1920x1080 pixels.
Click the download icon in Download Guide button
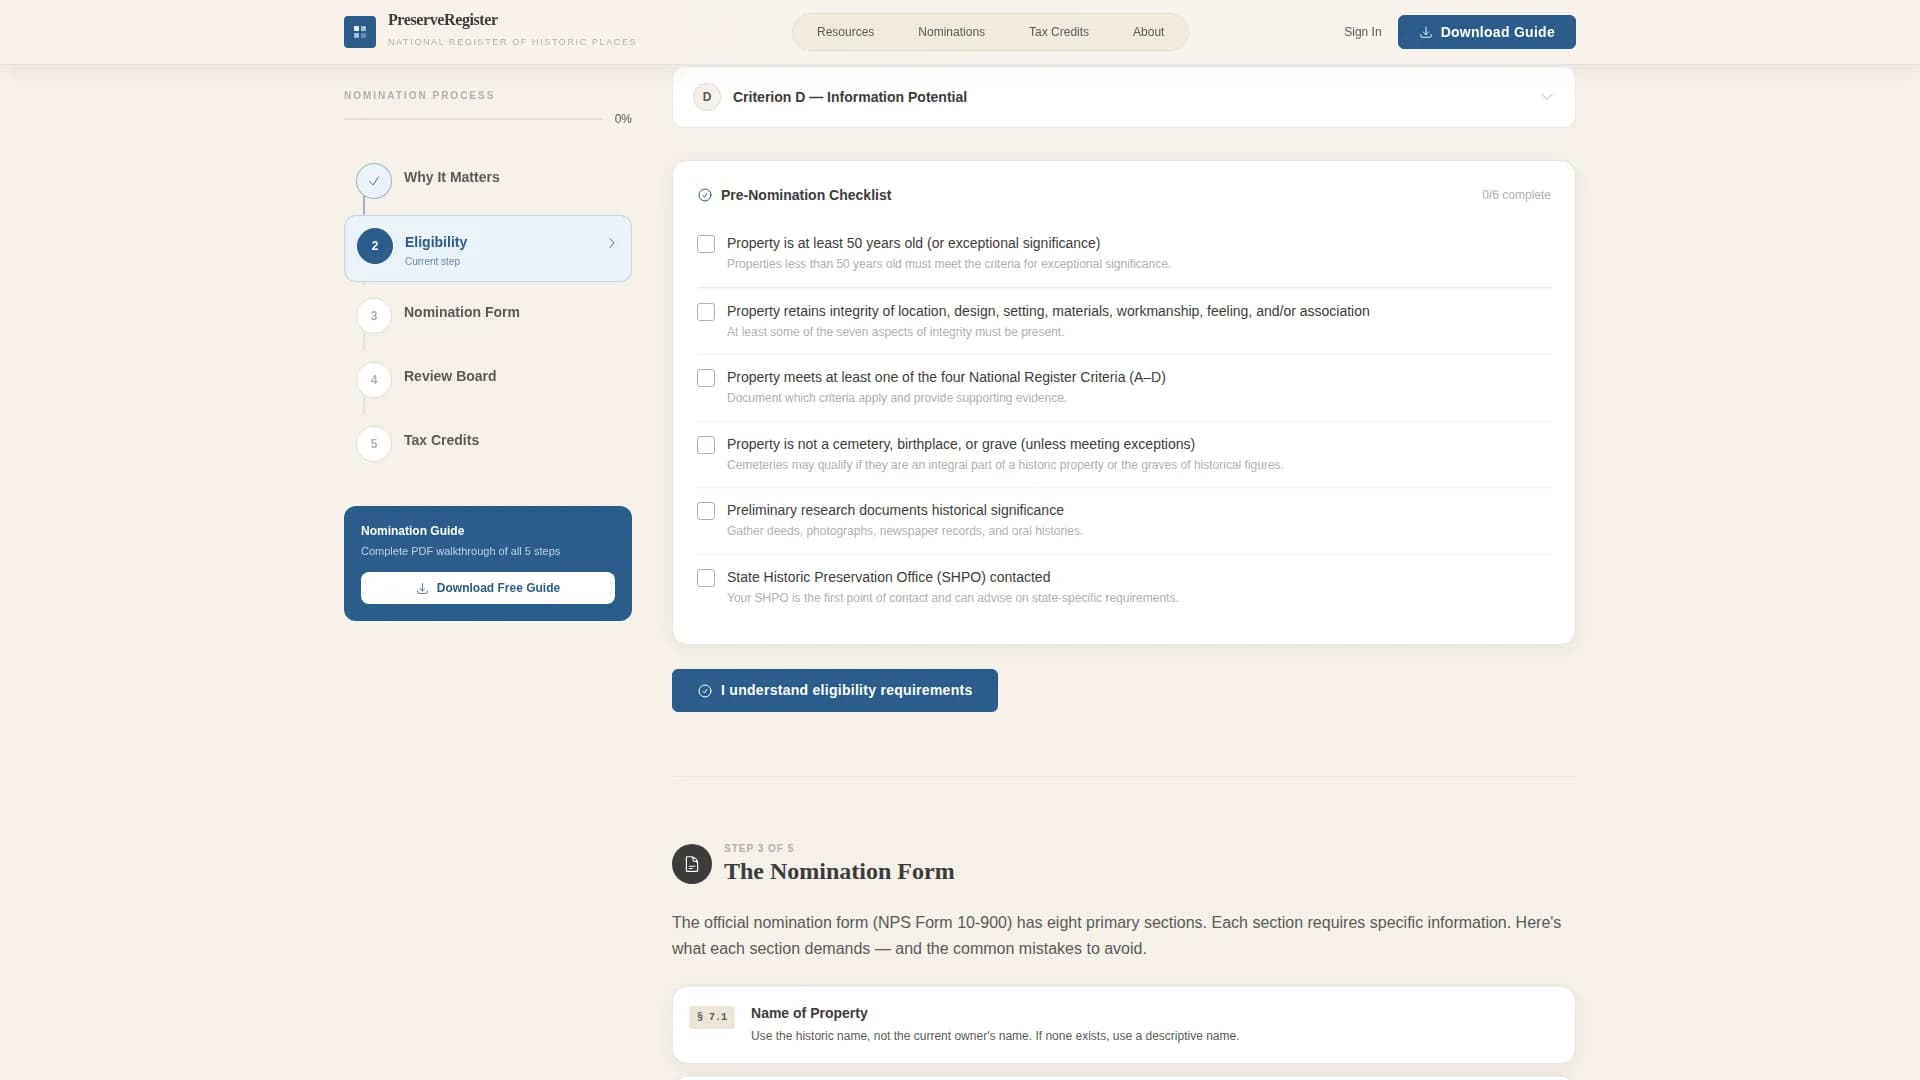pyautogui.click(x=1426, y=32)
